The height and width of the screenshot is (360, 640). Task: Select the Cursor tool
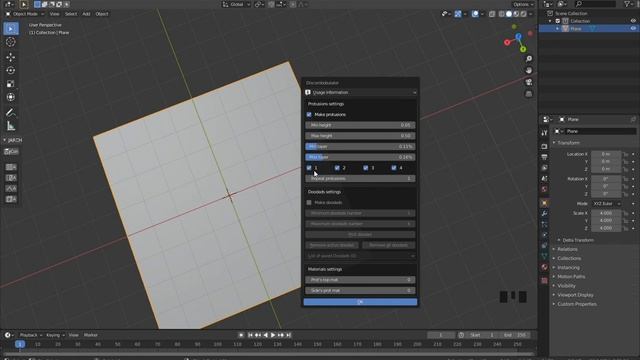tap(11, 42)
